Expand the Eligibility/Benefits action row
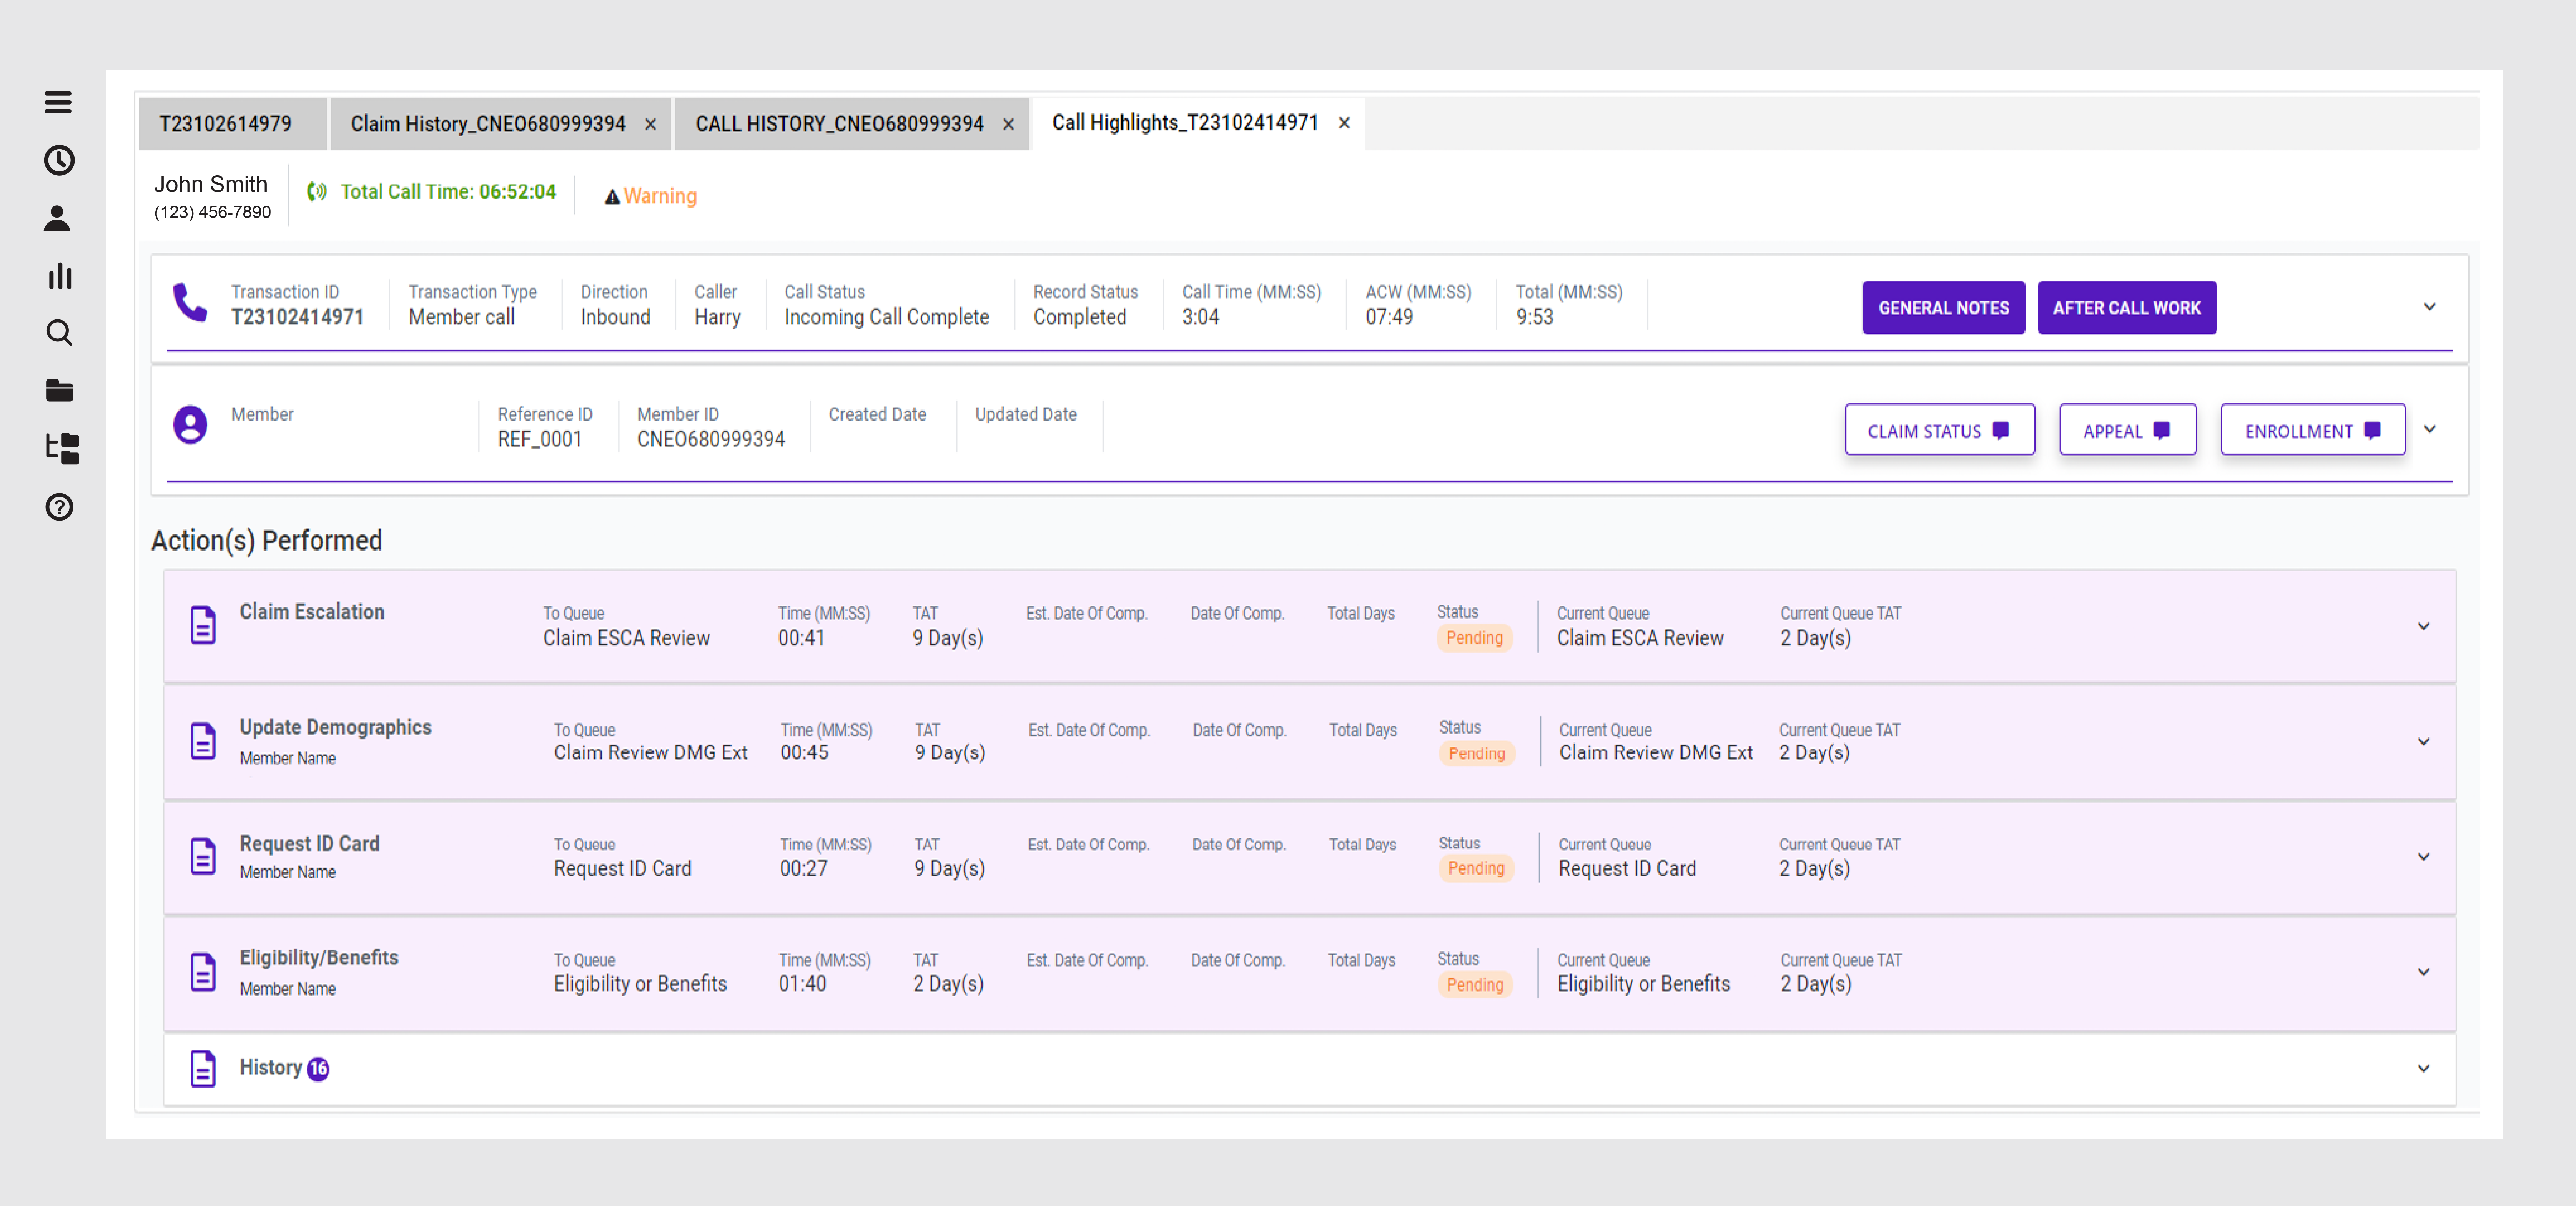The width and height of the screenshot is (2576, 1206). click(2423, 972)
